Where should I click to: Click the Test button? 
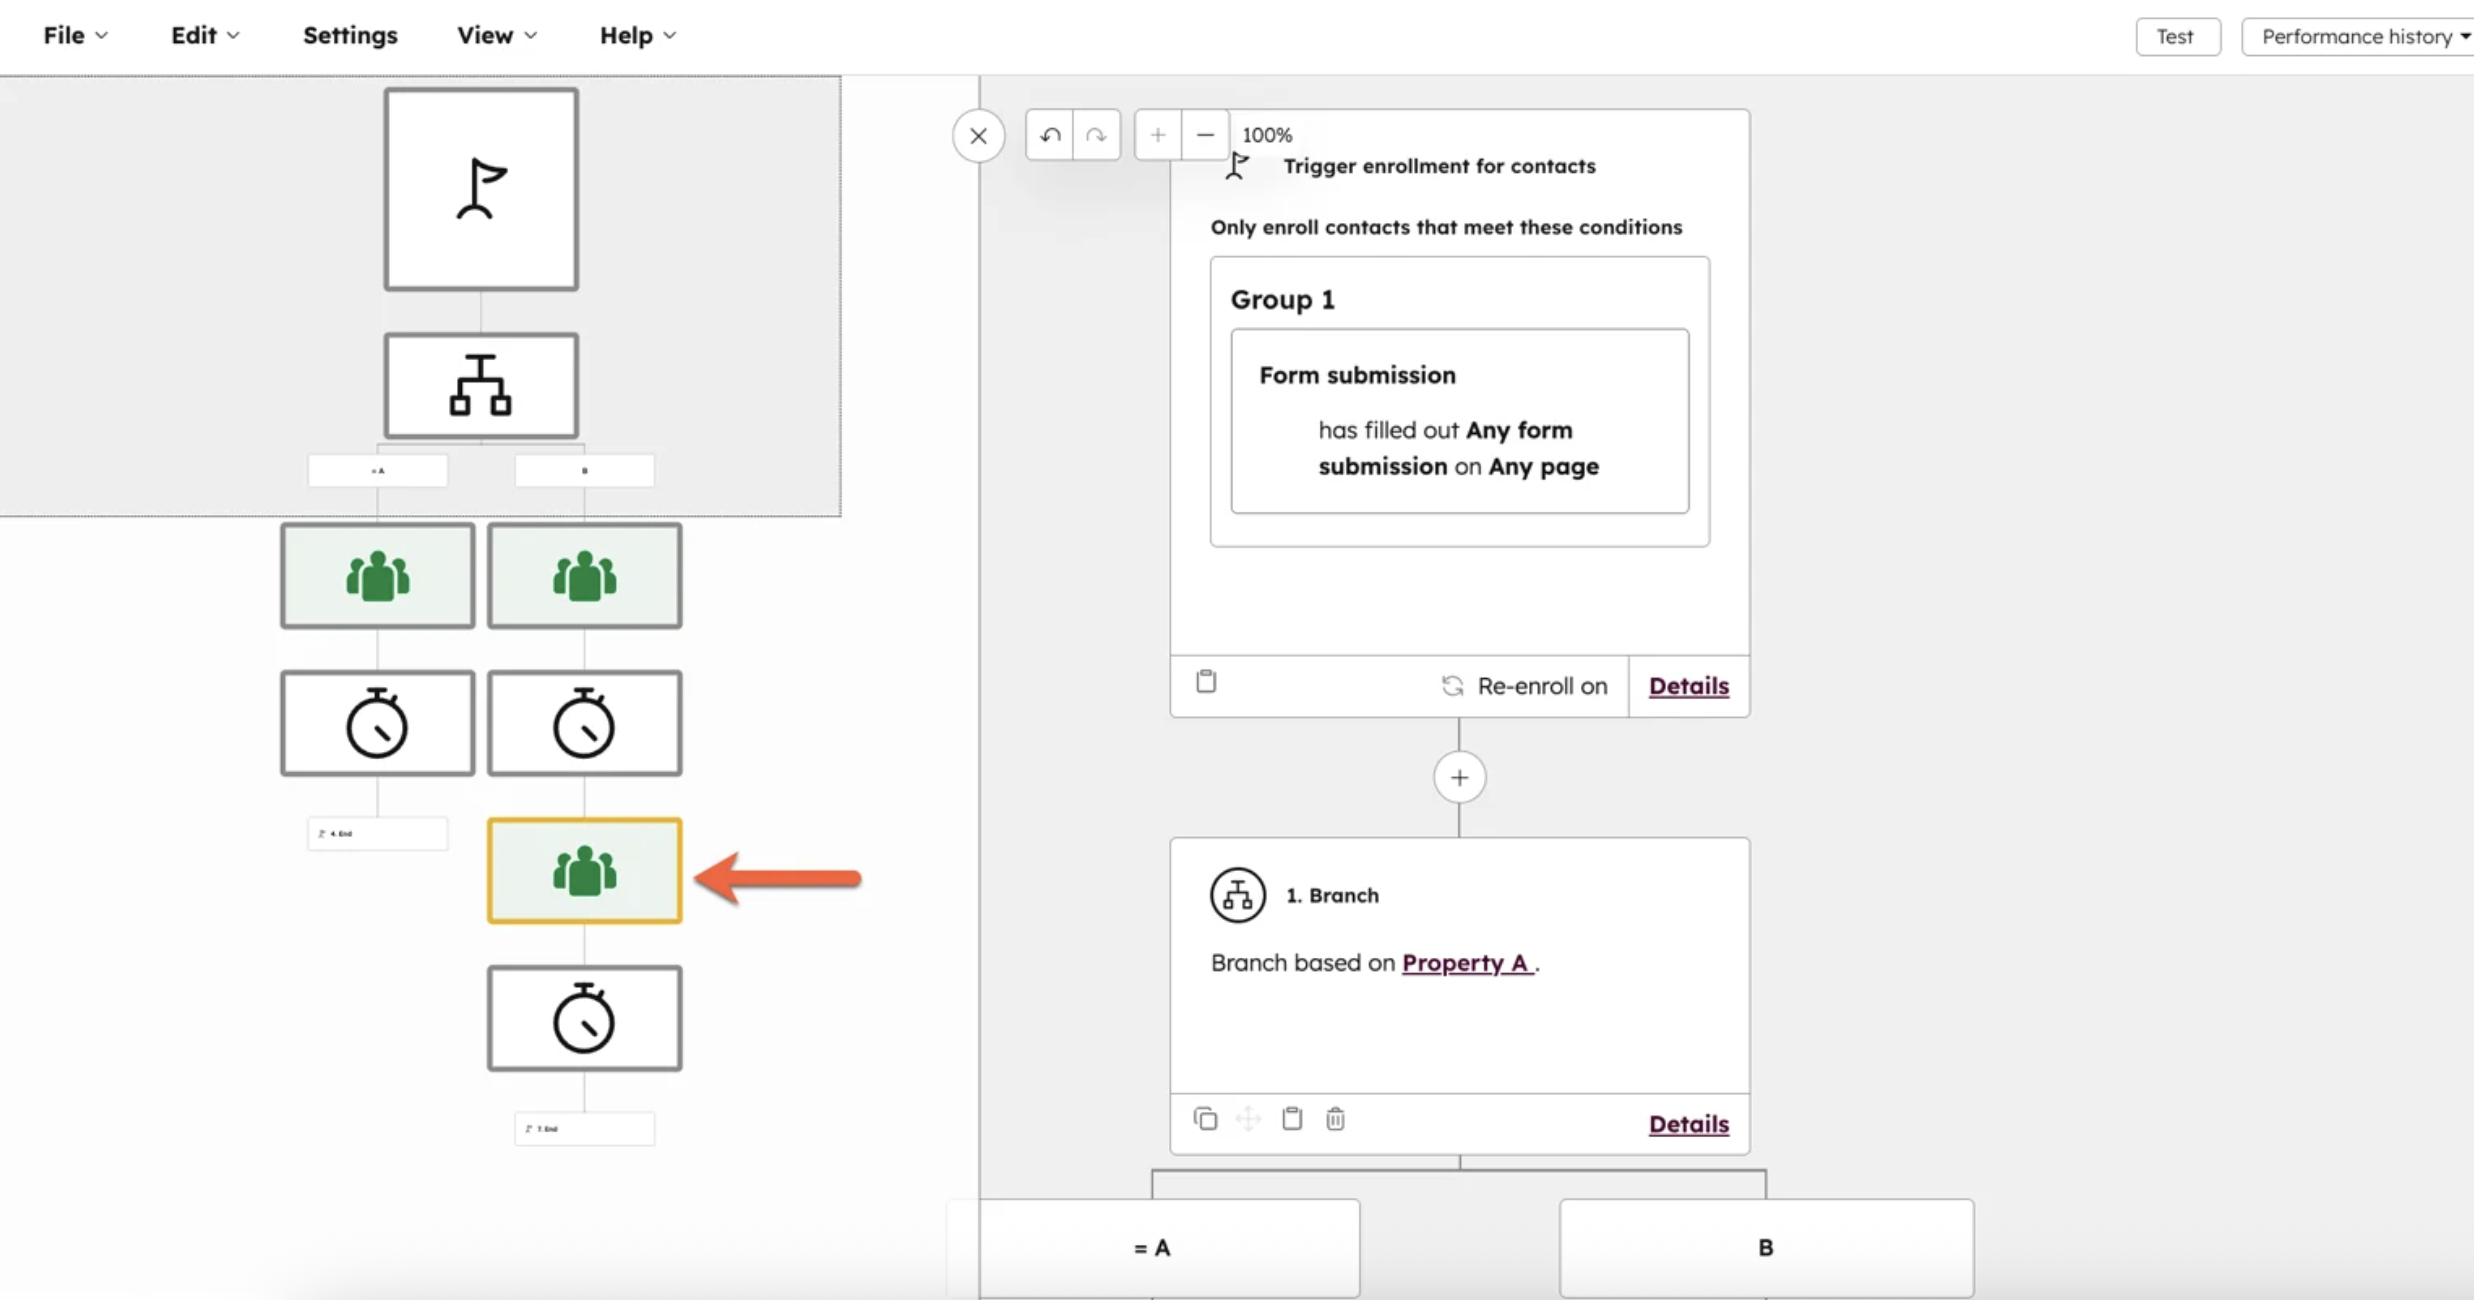(x=2176, y=37)
